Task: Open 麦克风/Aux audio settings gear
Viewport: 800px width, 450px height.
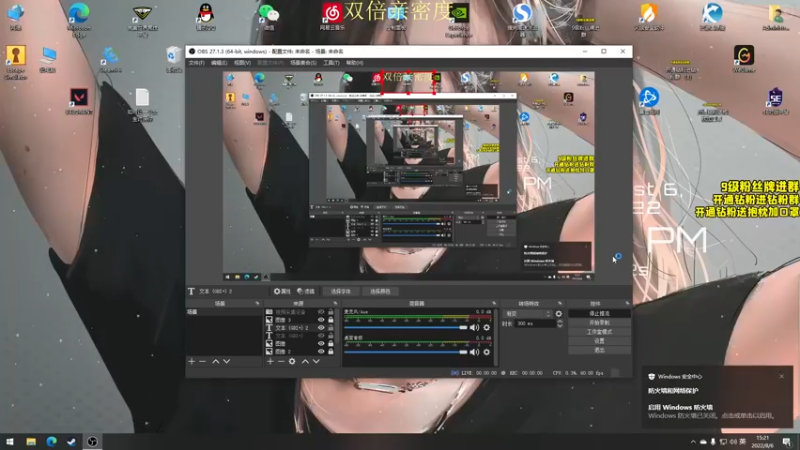Action: 487,328
